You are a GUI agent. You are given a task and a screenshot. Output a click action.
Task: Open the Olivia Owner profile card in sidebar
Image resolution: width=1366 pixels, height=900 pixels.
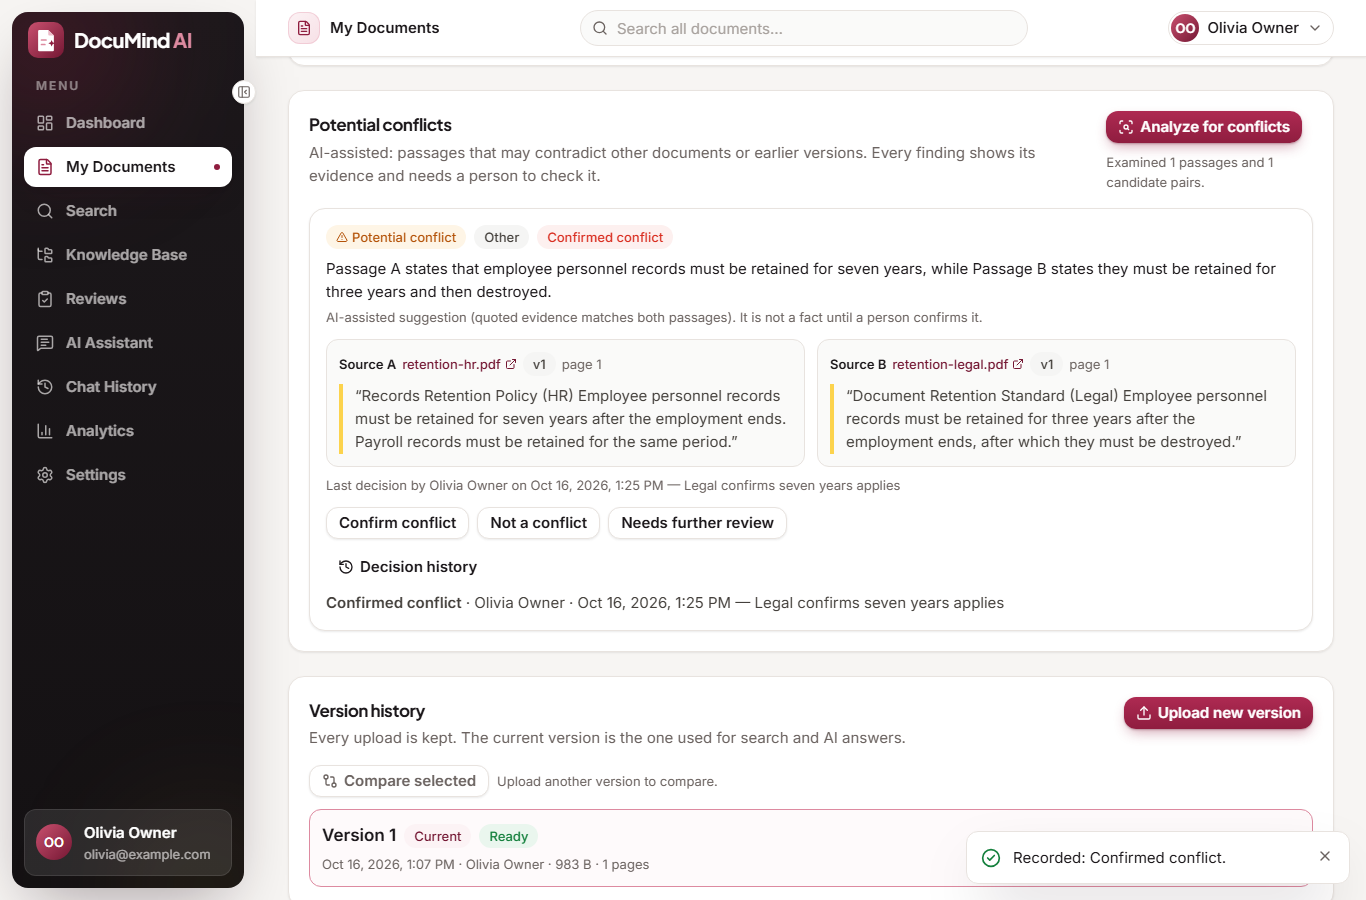pos(128,843)
